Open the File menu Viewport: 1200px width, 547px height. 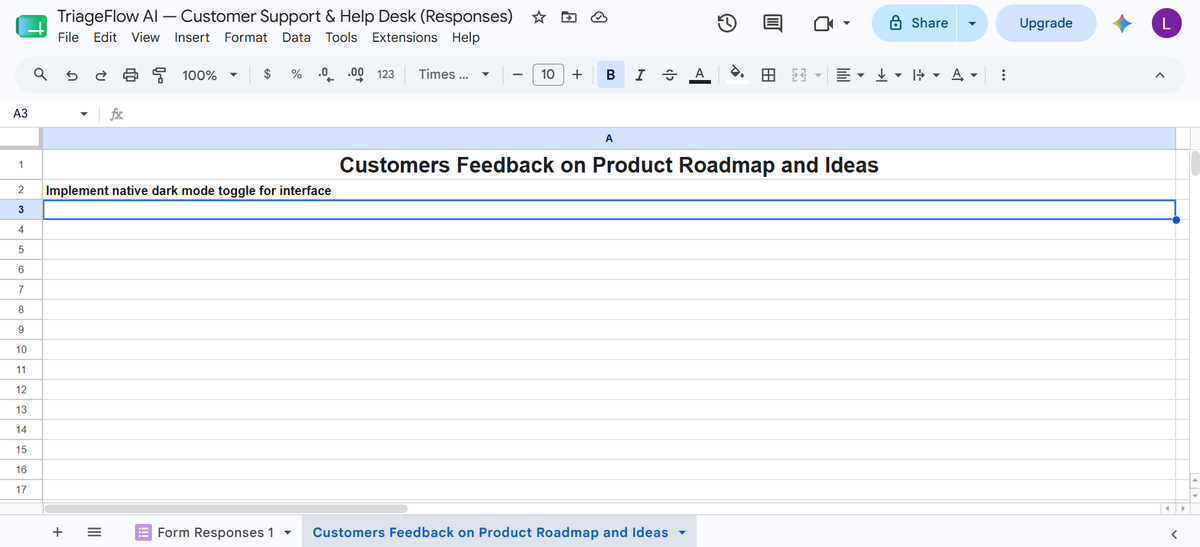tap(68, 37)
